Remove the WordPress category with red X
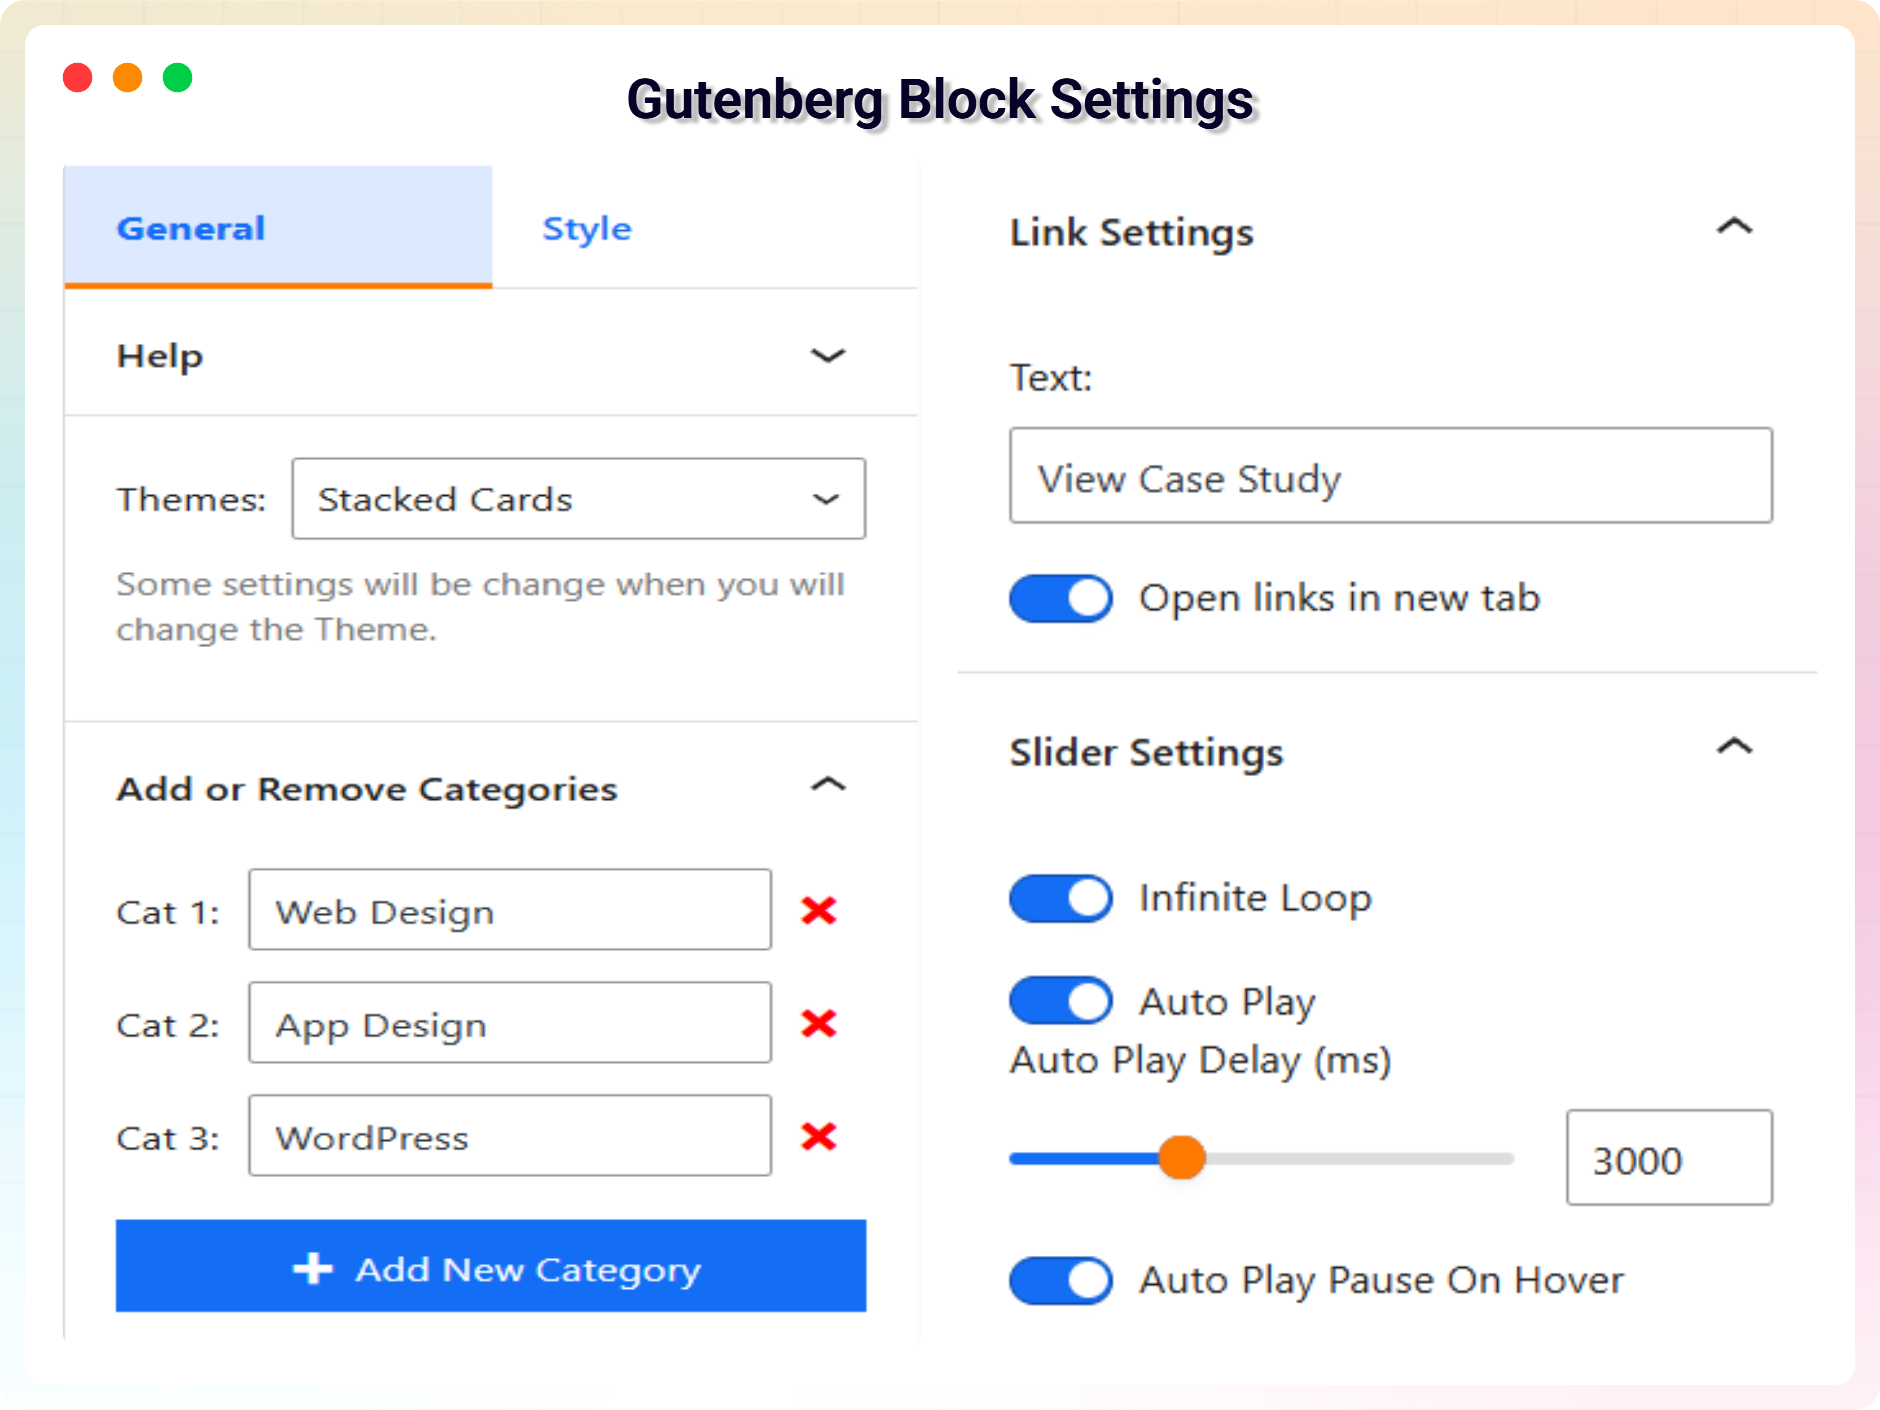1880x1410 pixels. pyautogui.click(x=818, y=1136)
